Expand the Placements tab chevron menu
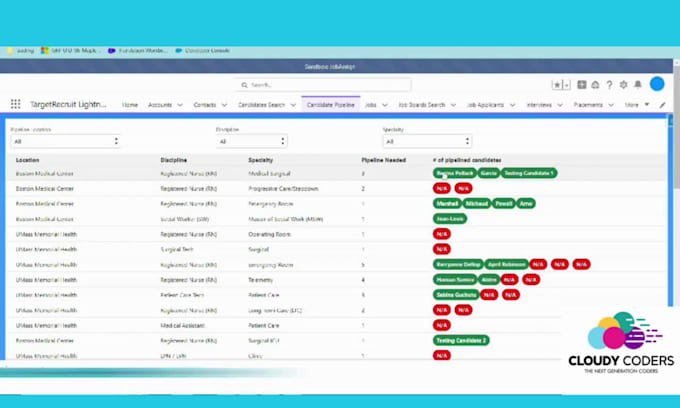This screenshot has width=680, height=408. pos(611,105)
